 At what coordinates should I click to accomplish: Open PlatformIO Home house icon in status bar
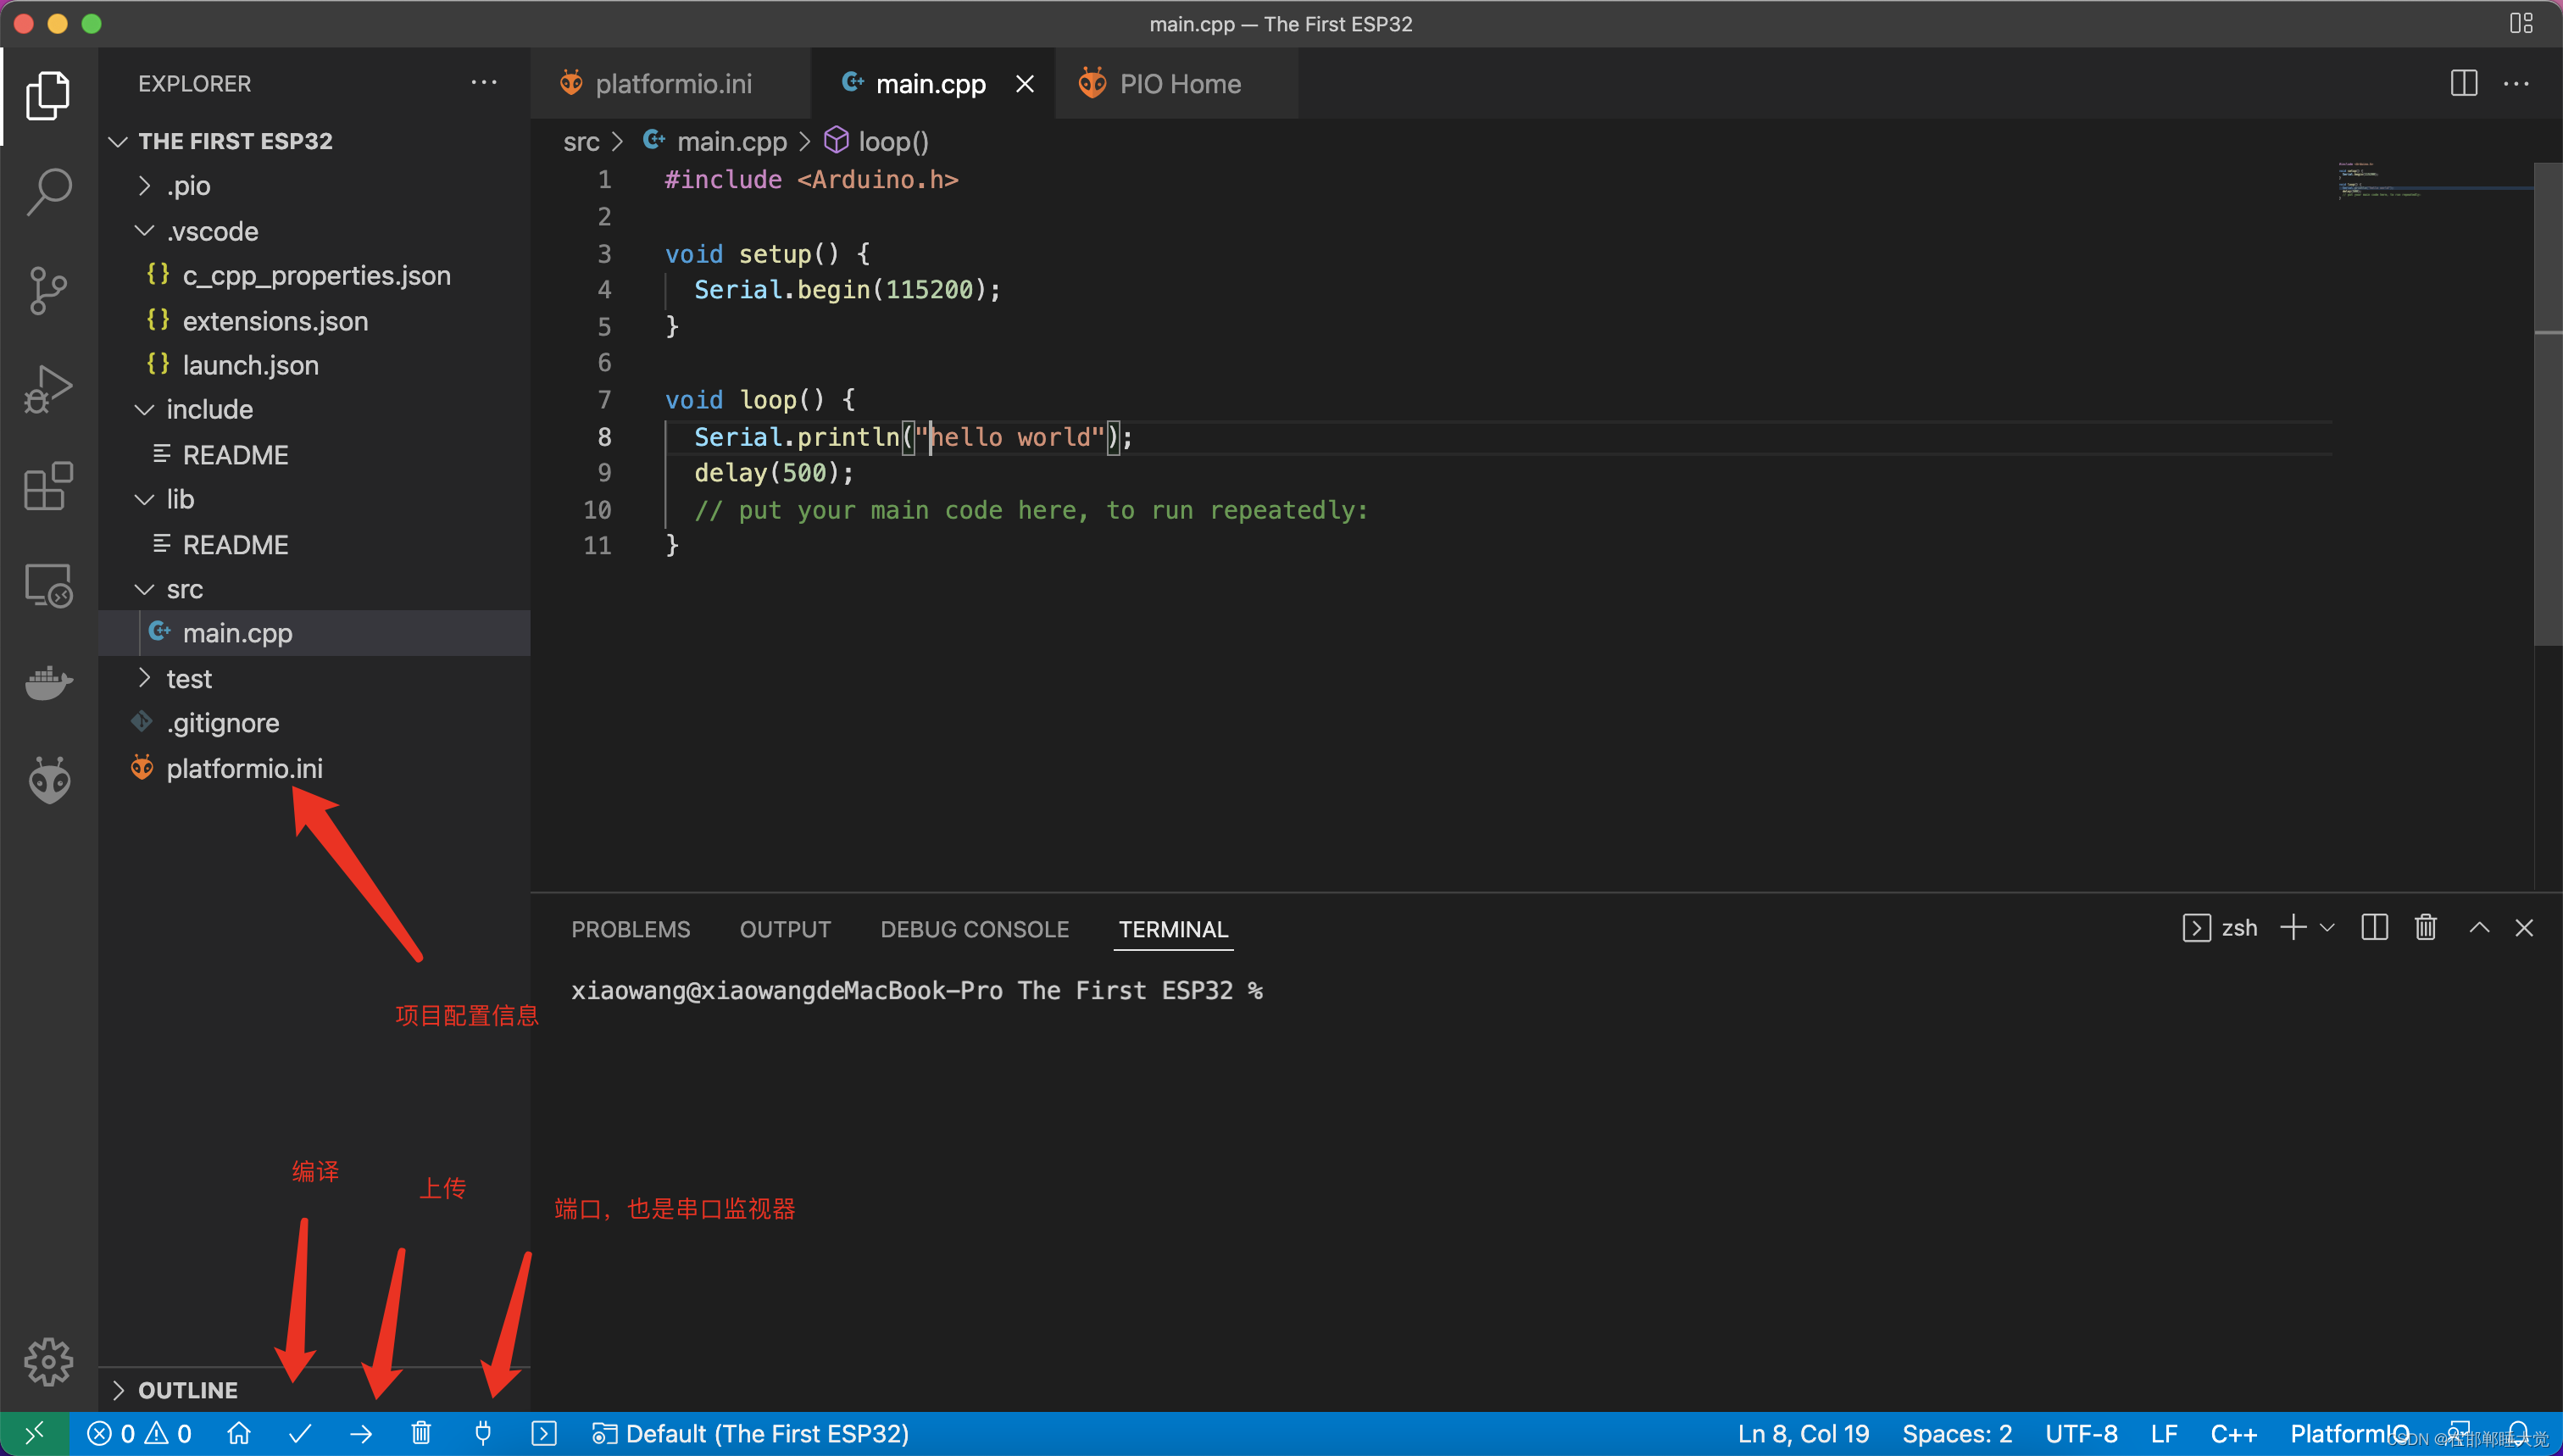coord(239,1434)
